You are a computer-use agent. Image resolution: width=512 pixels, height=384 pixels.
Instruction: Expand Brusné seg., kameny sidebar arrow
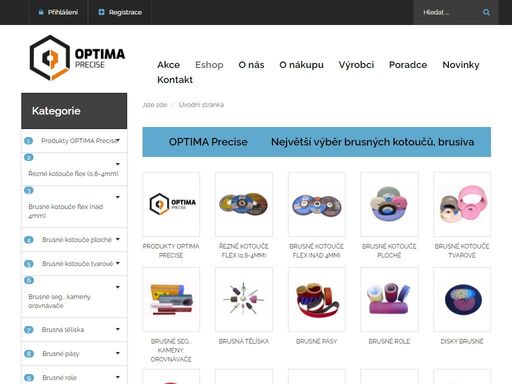[118, 287]
